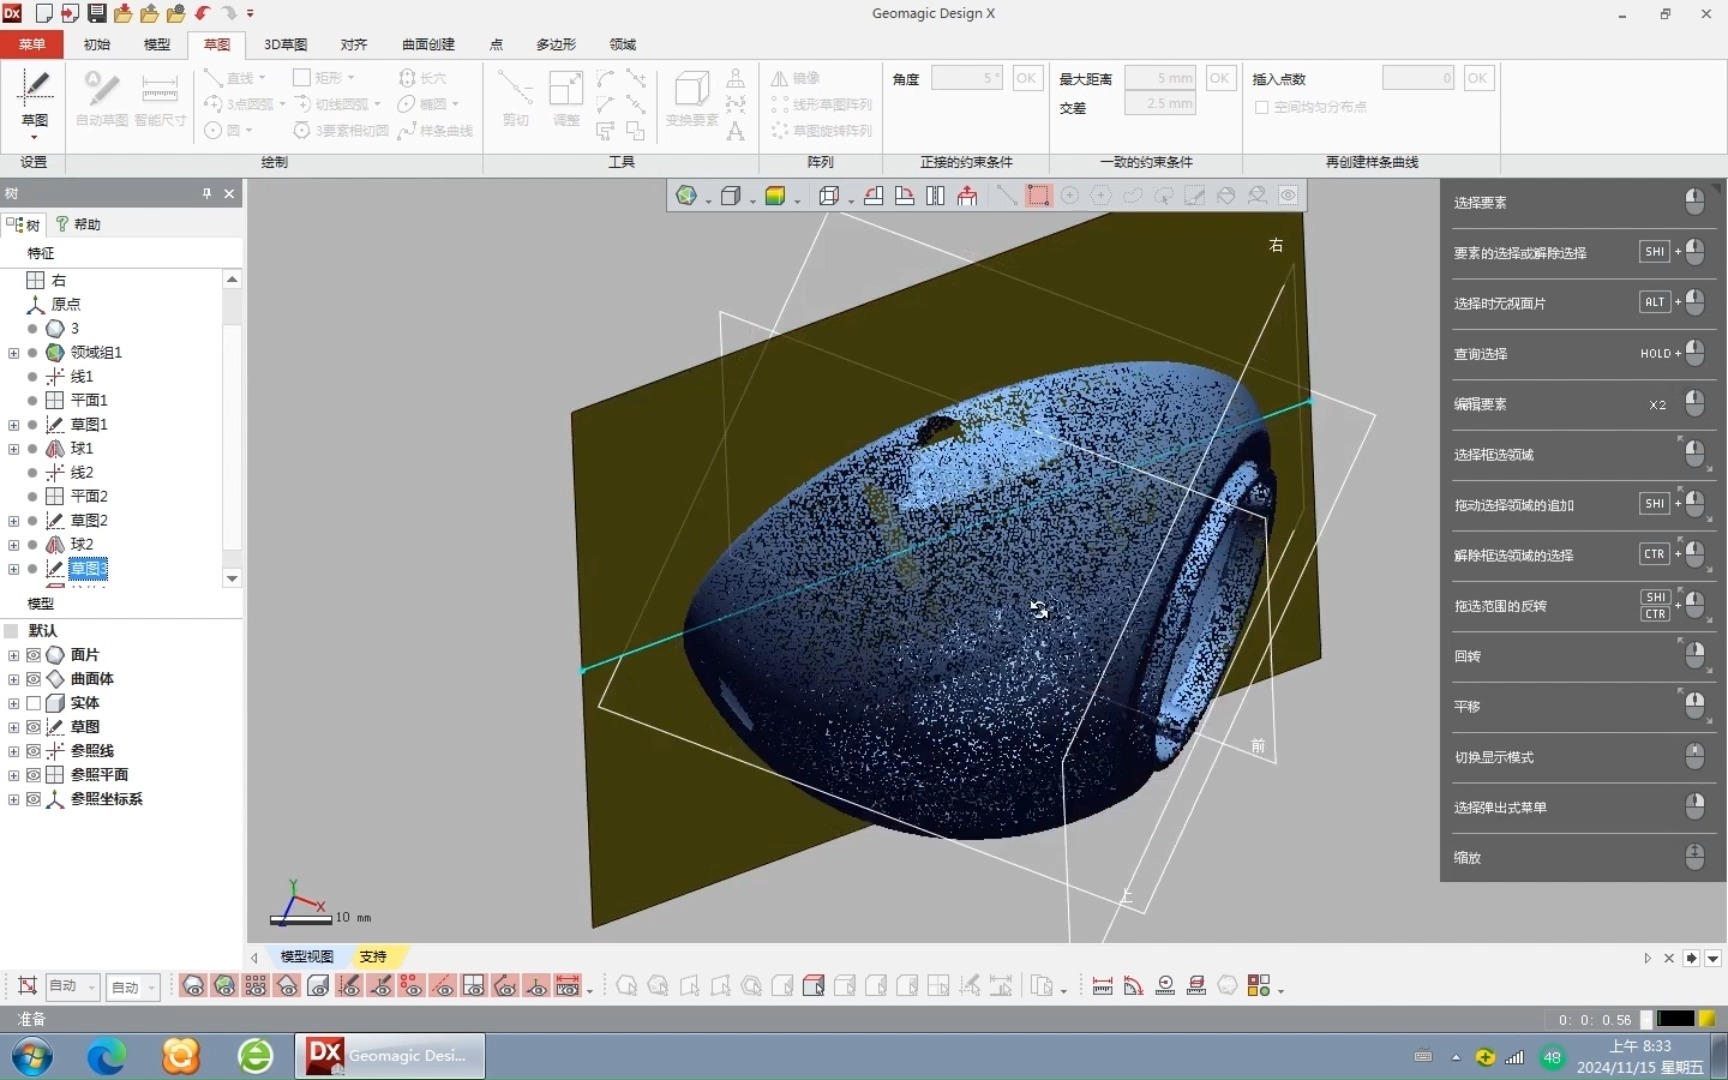Click the 调整 adjust tool
1728x1080 pixels.
click(566, 100)
